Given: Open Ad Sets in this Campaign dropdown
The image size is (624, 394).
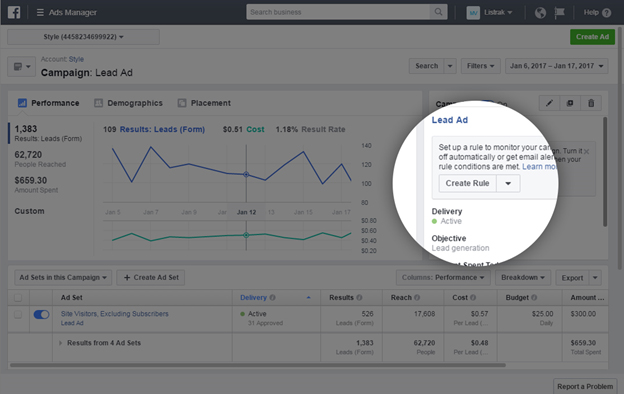Looking at the screenshot, I should tap(63, 277).
